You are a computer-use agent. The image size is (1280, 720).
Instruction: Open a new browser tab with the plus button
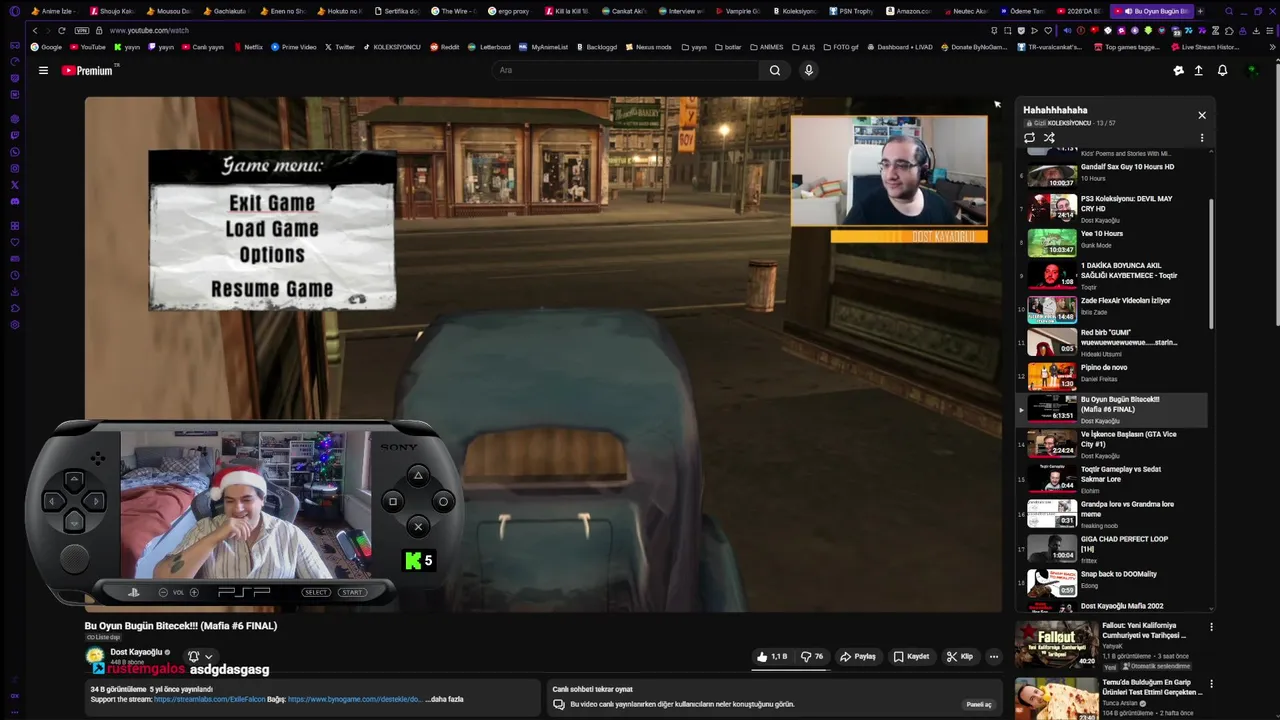click(x=1200, y=11)
